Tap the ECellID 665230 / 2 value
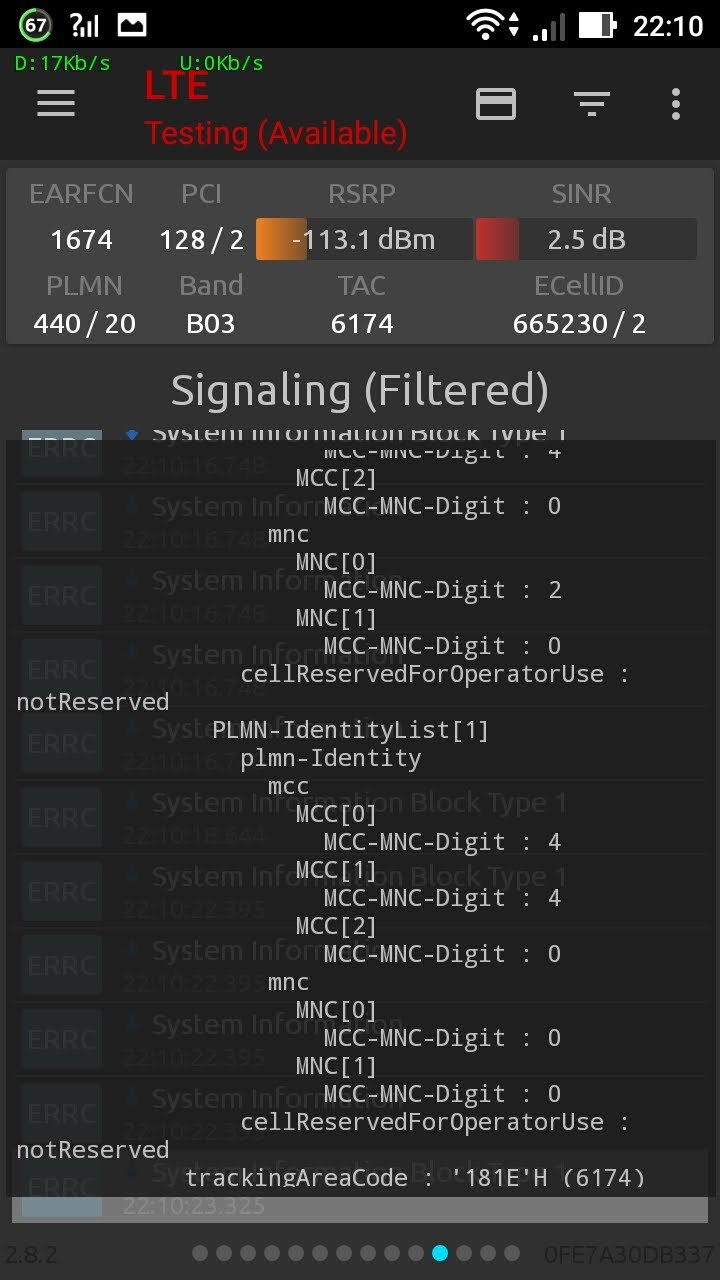720x1280 pixels. point(579,324)
